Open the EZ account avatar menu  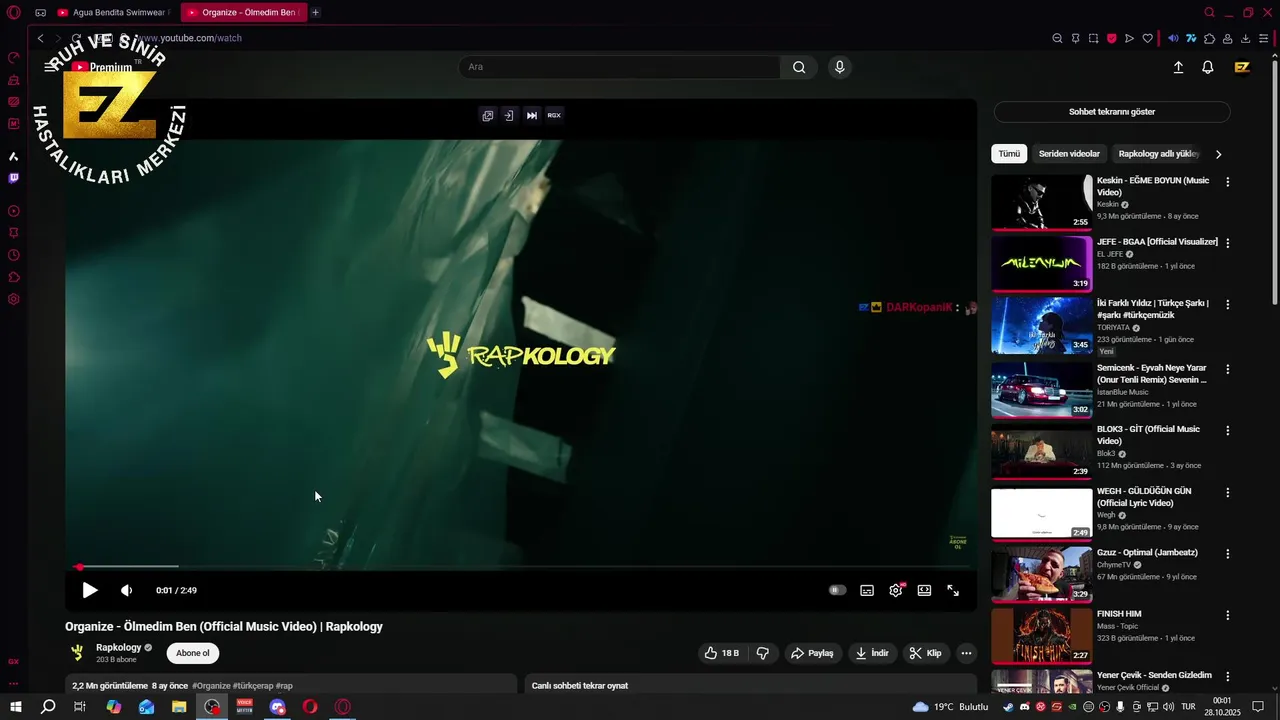click(1242, 67)
